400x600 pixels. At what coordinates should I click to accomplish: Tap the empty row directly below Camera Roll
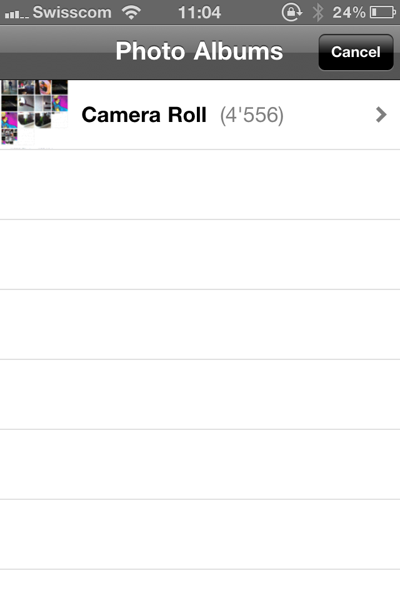(x=200, y=185)
